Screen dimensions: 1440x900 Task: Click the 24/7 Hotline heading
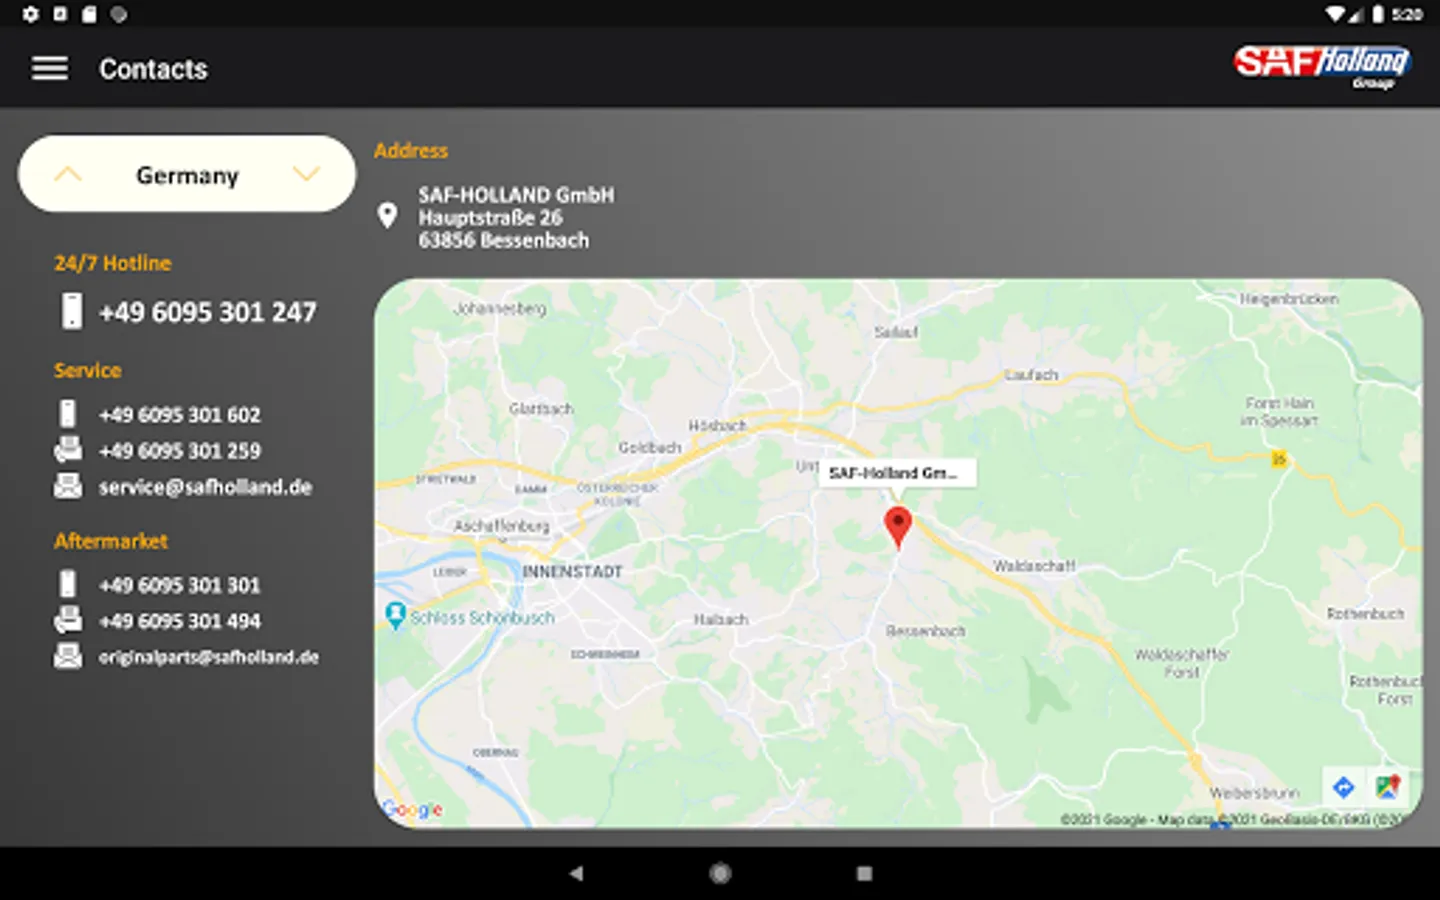[x=113, y=263]
